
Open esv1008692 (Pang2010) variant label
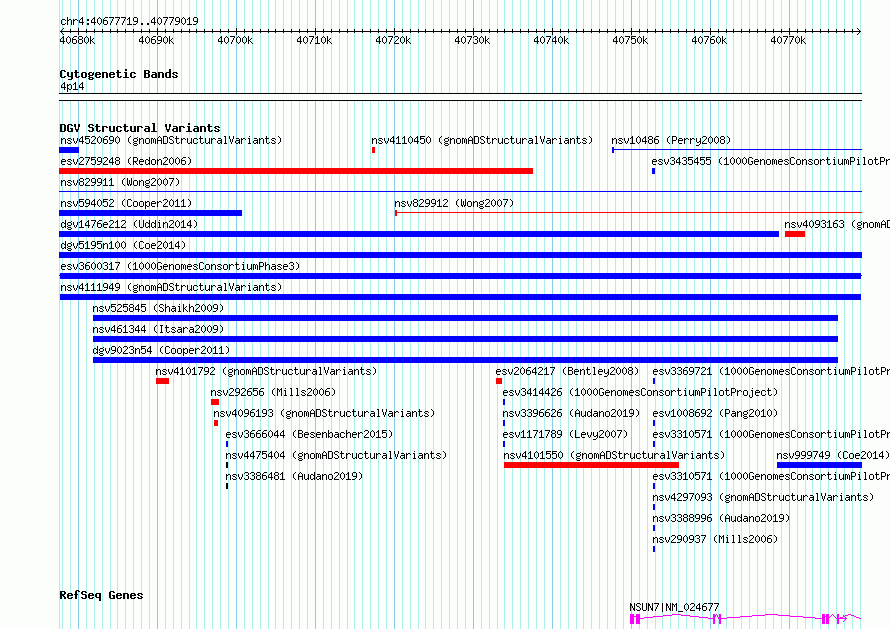715,413
